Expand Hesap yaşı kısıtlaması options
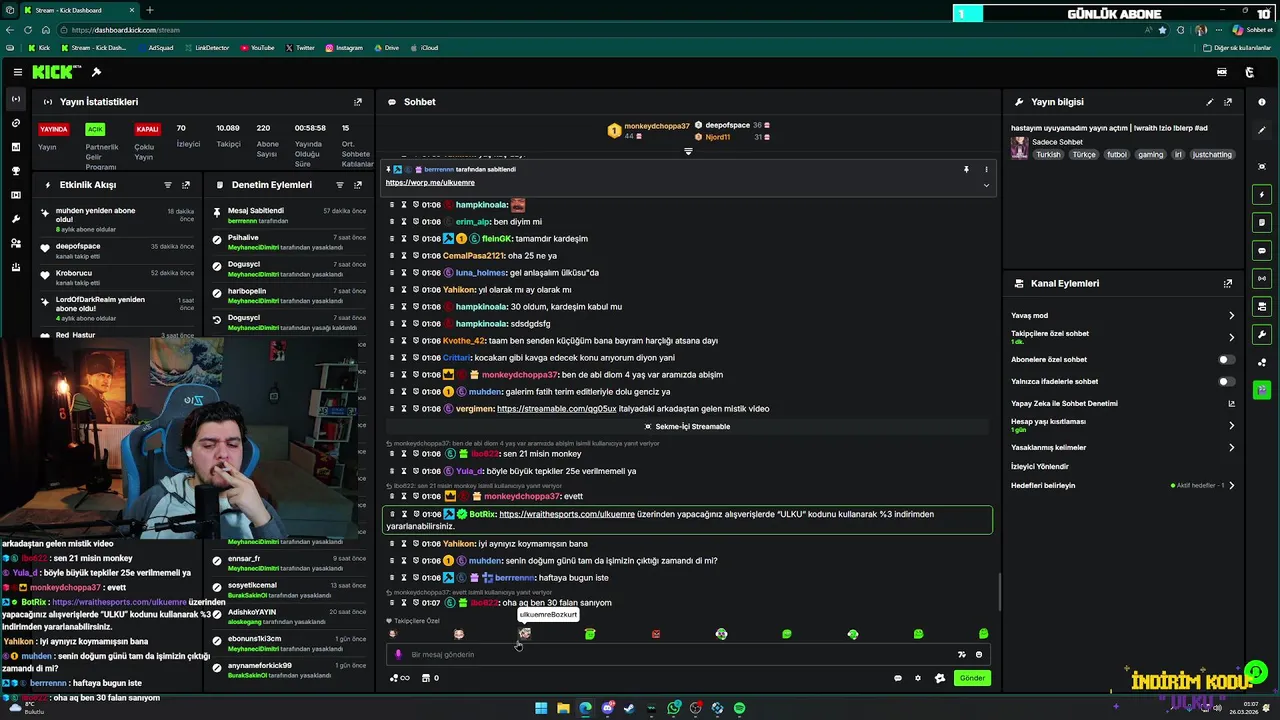1280x720 pixels. coord(1231,425)
